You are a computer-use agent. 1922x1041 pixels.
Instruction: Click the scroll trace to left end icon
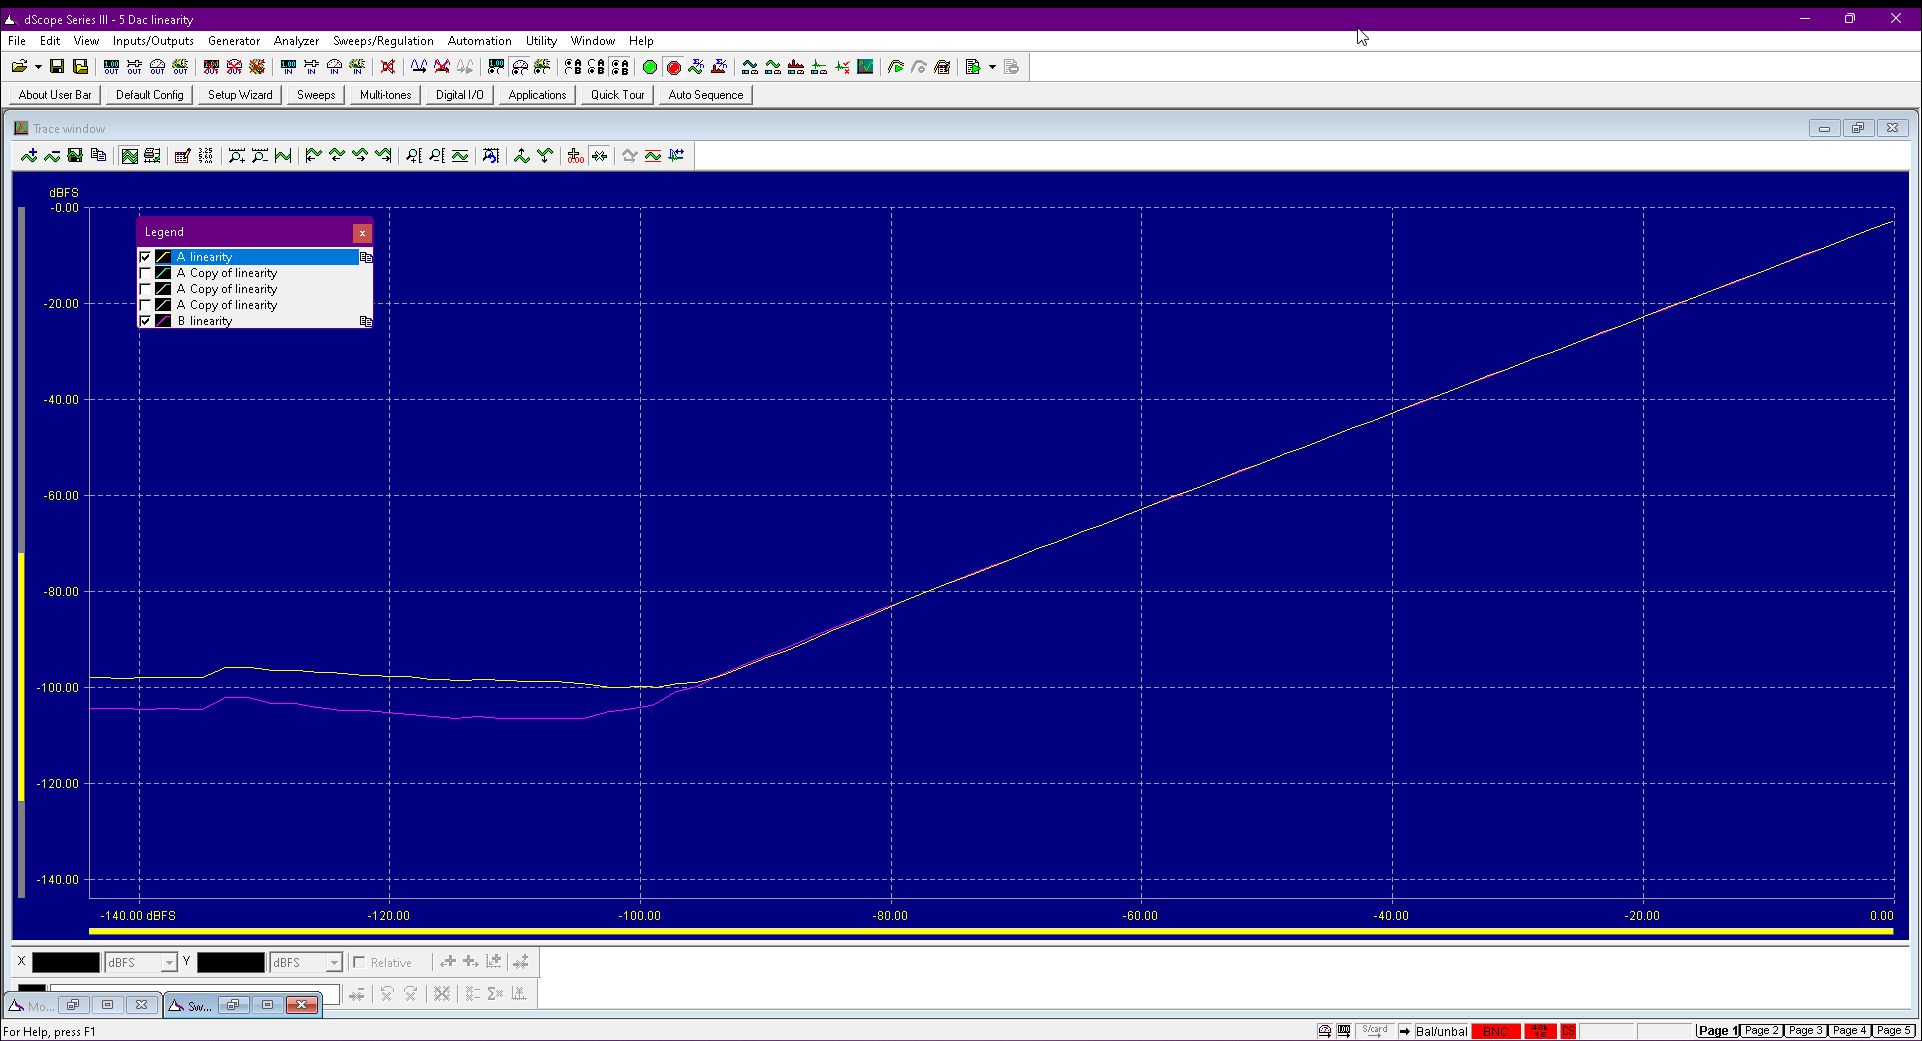click(314, 155)
